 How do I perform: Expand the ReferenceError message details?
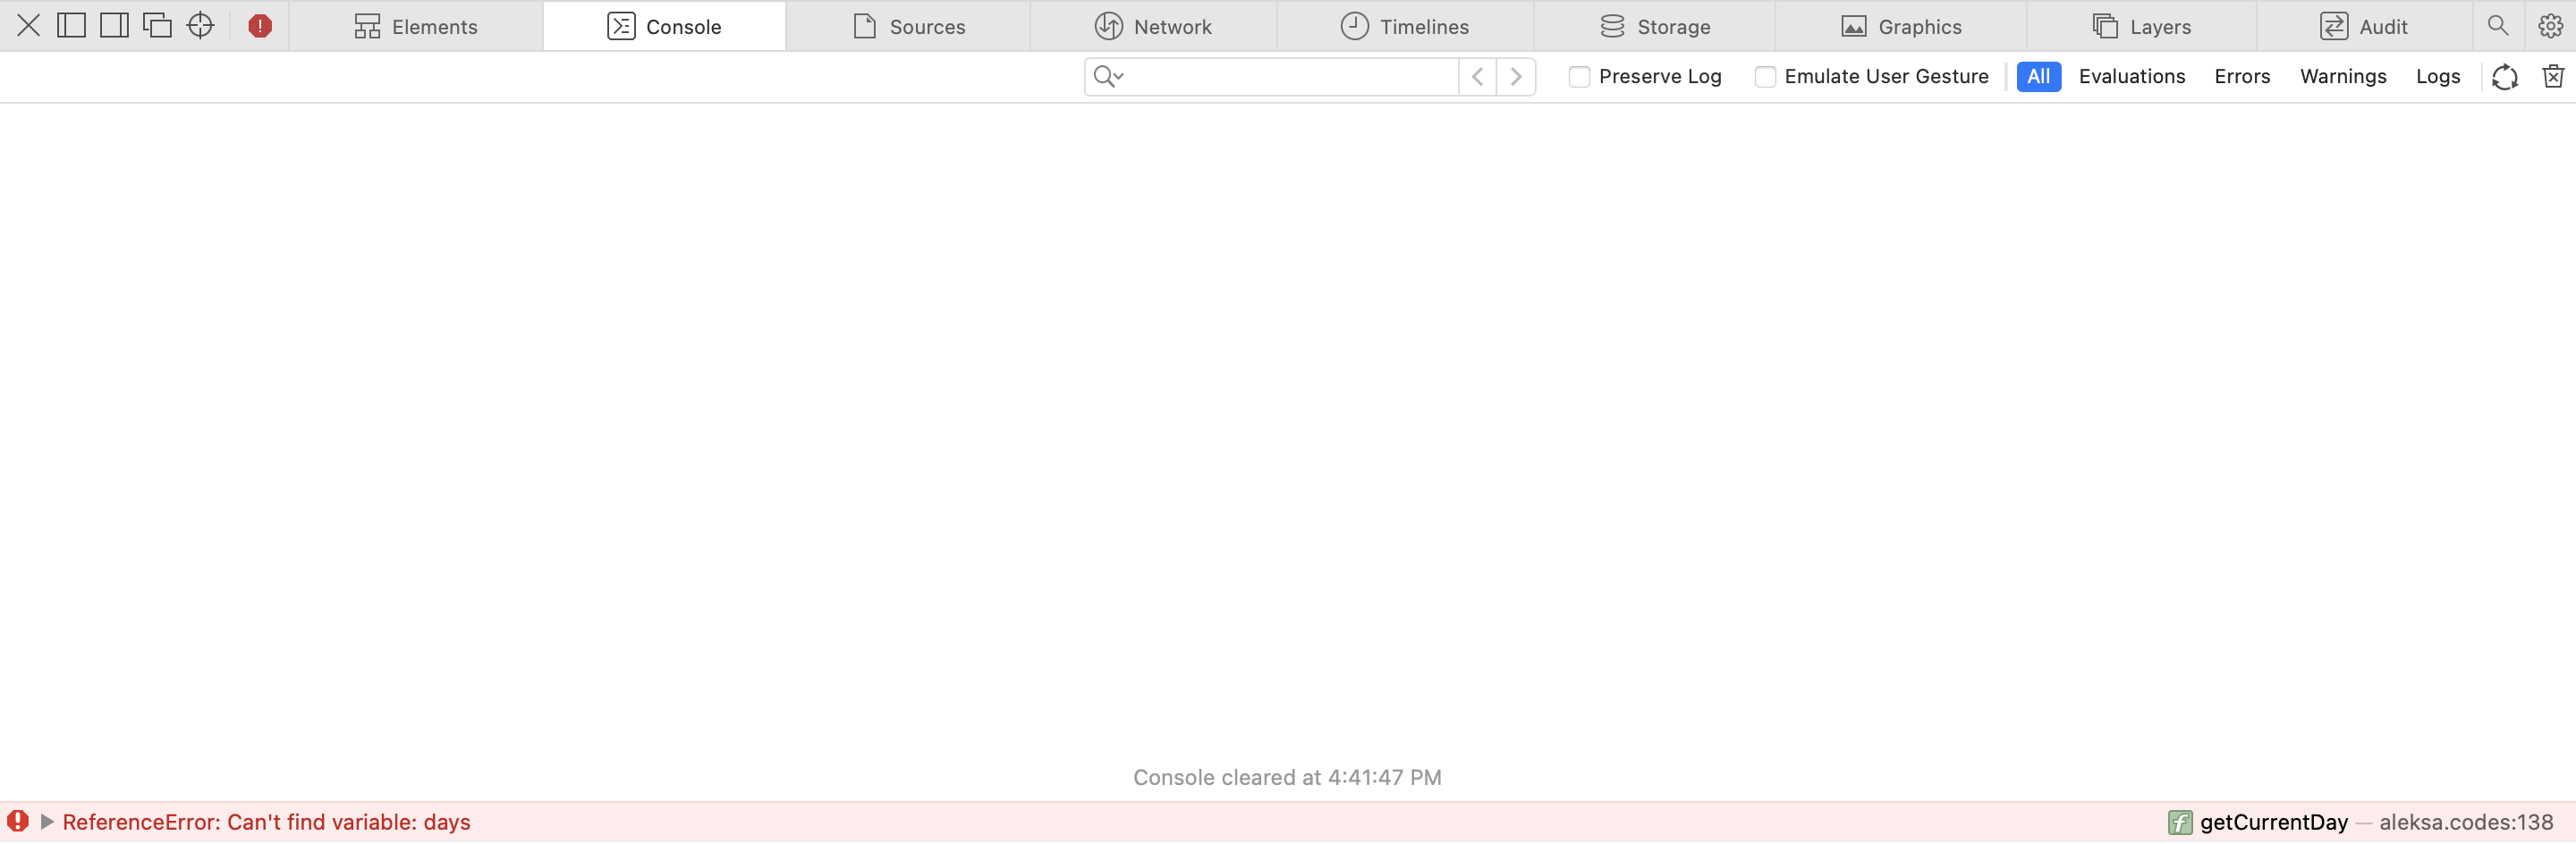(x=44, y=822)
